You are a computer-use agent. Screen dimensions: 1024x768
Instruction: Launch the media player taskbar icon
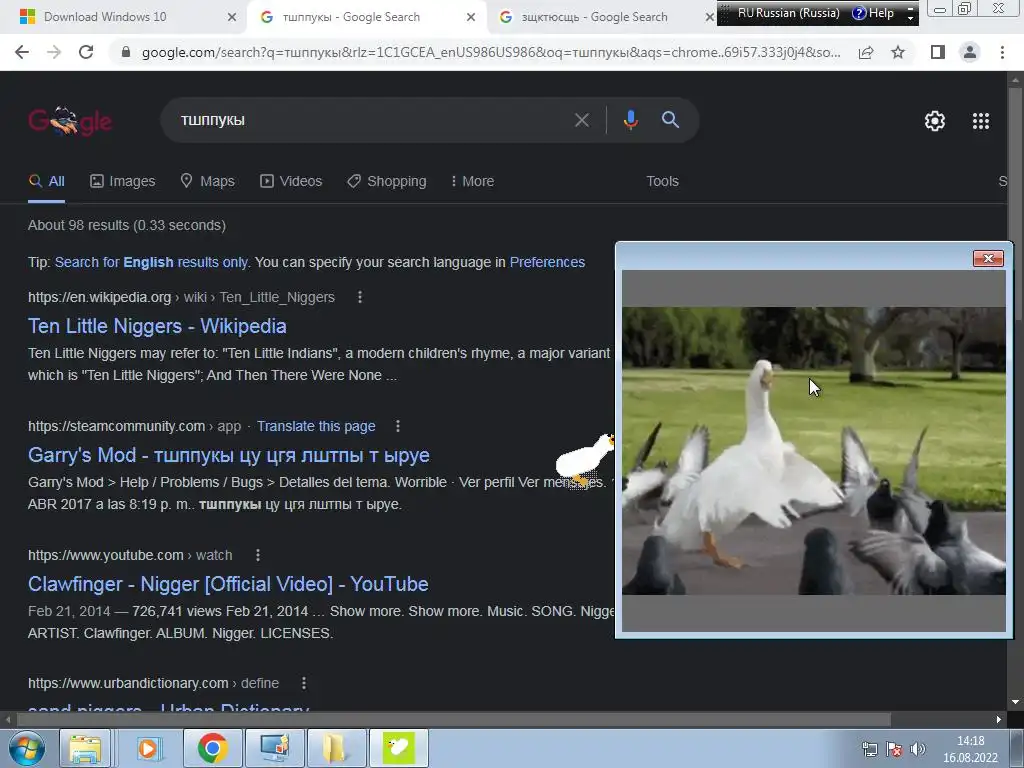point(148,748)
